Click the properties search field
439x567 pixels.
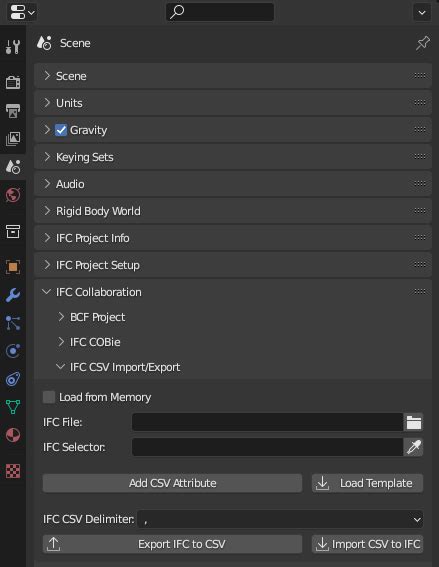pos(220,12)
